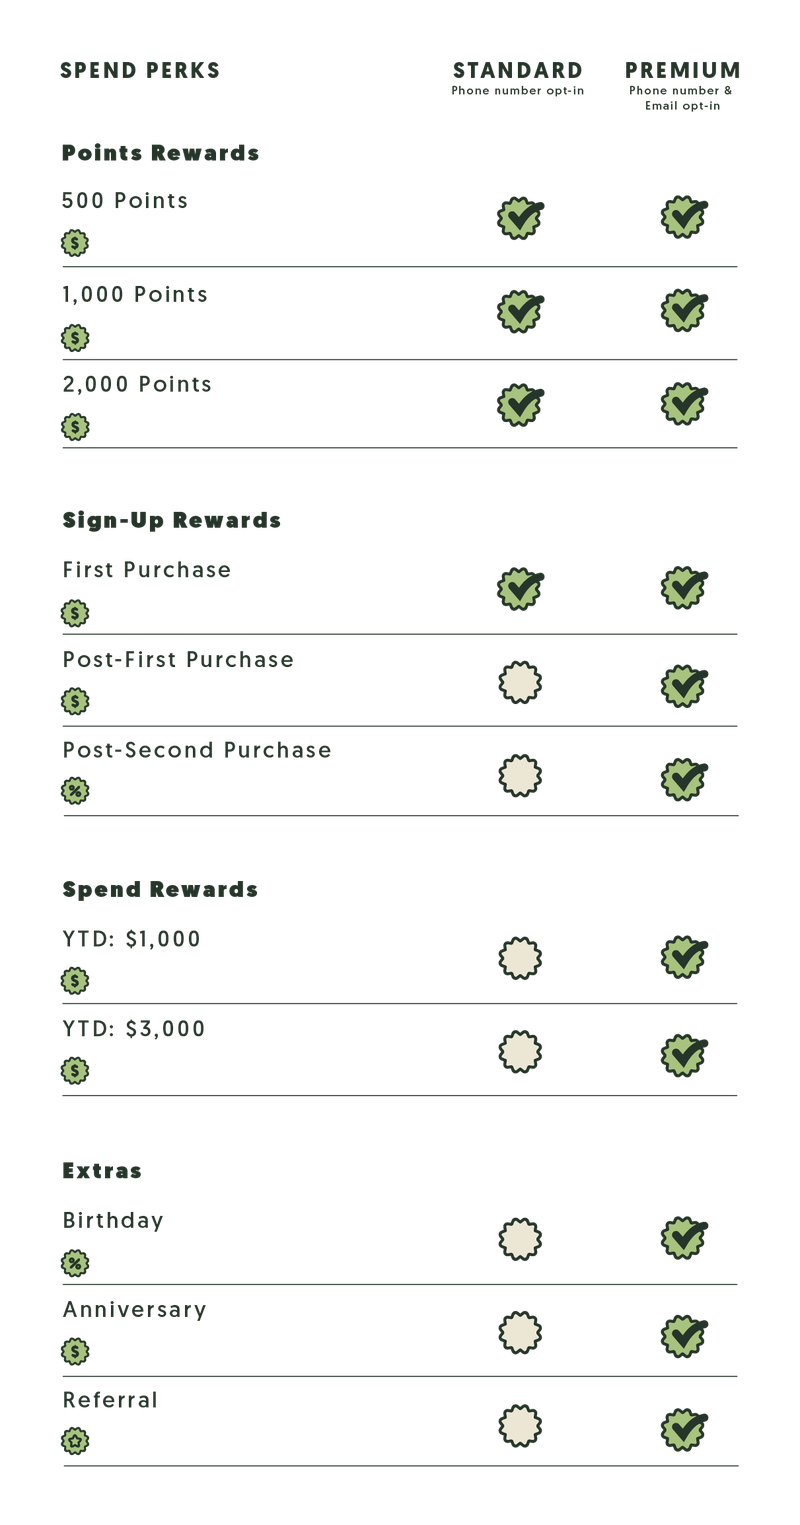Select the PREMIUM column header

683,71
